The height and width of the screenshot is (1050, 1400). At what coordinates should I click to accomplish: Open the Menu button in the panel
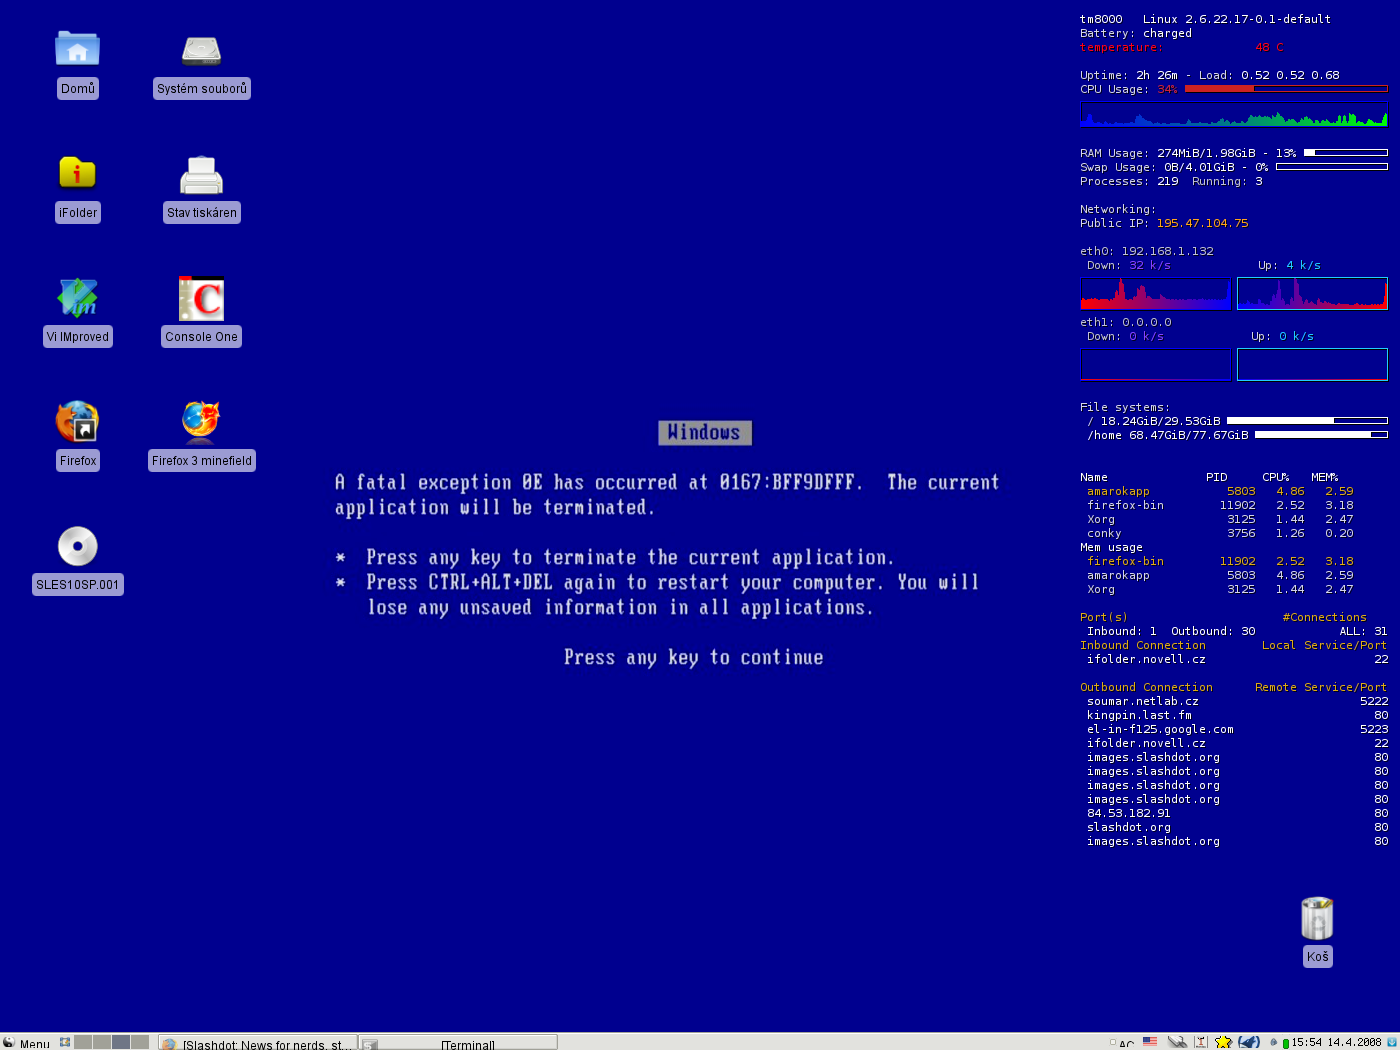[27, 1043]
